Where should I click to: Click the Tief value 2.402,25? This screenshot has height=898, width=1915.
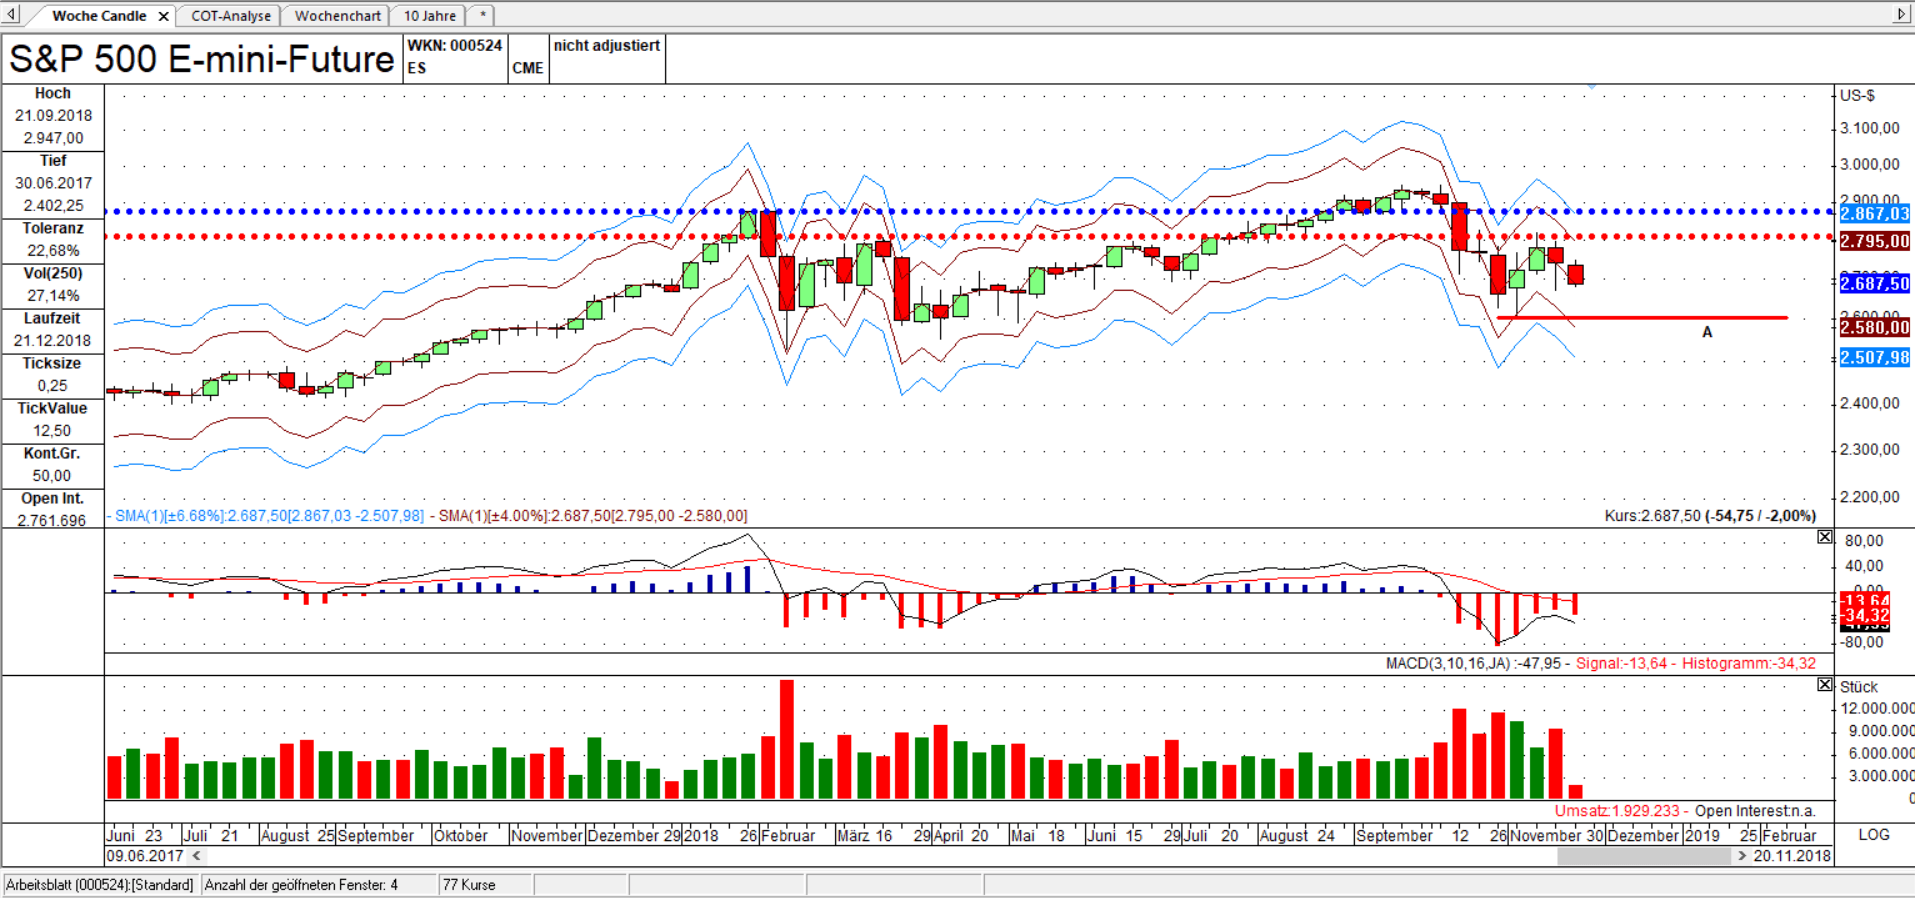point(54,205)
